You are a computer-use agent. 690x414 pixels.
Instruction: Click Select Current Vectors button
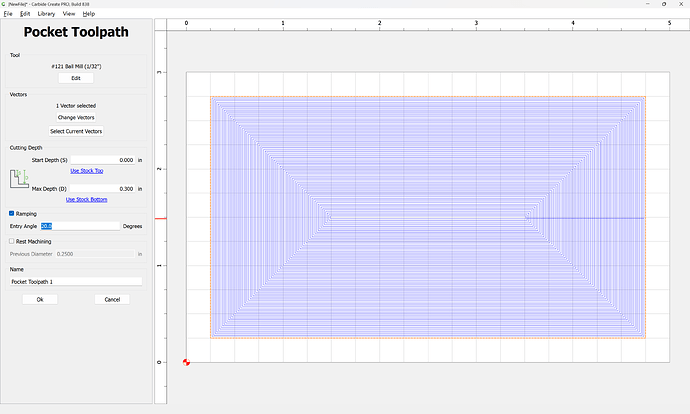click(76, 131)
